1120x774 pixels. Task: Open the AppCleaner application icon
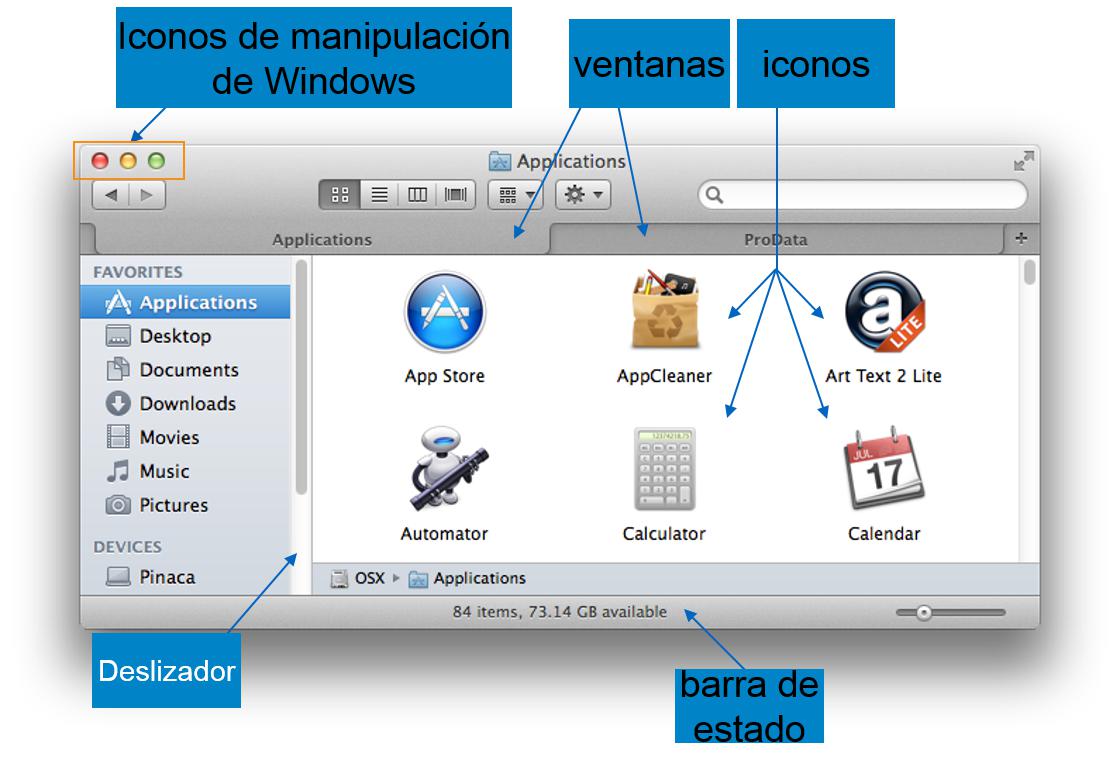(x=665, y=309)
